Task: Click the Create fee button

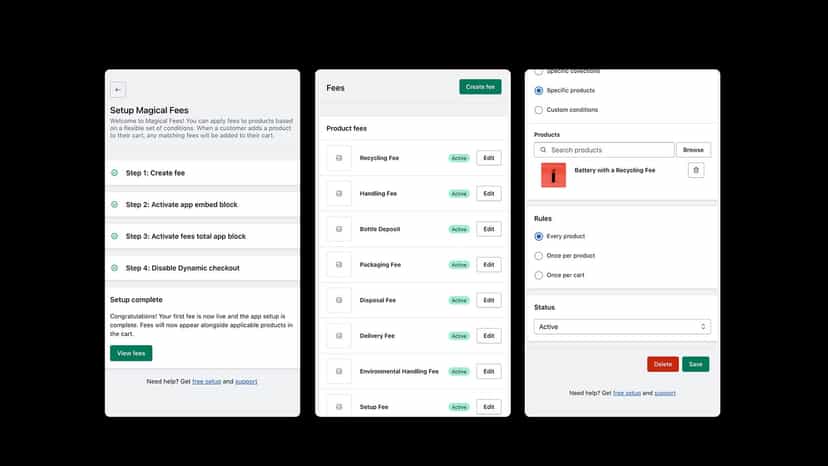Action: [480, 87]
